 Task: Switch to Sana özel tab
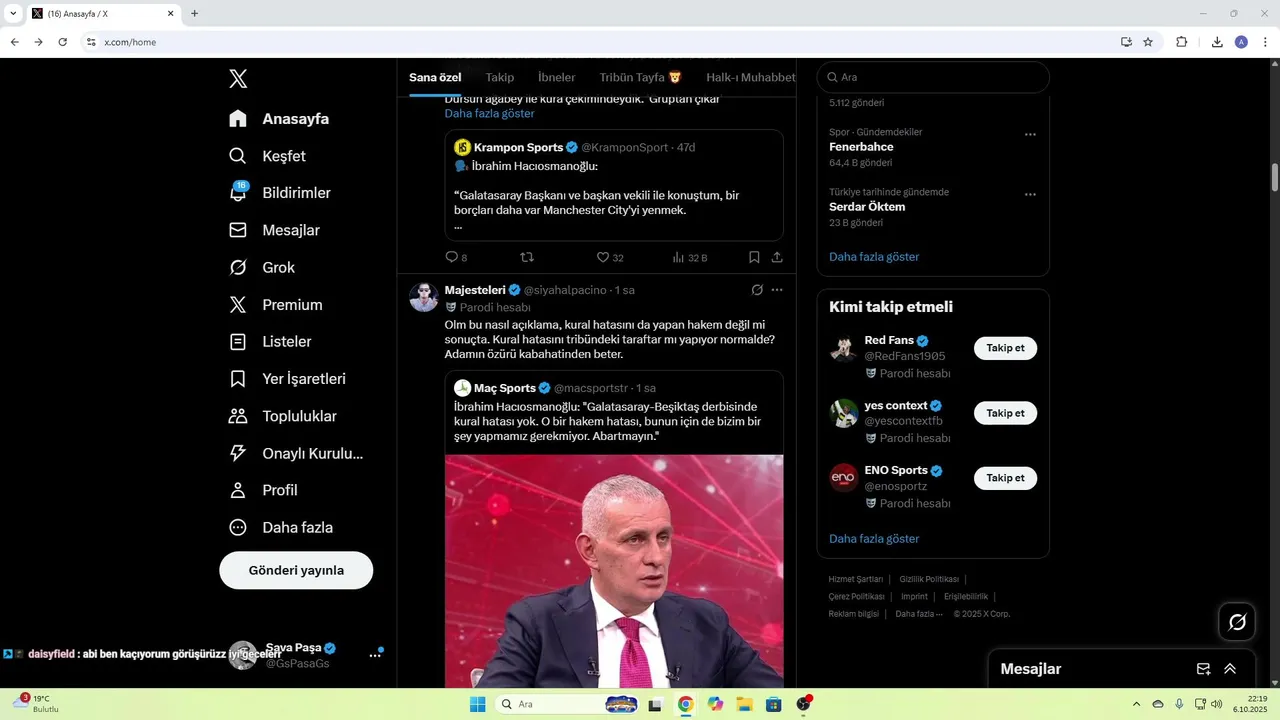(435, 77)
